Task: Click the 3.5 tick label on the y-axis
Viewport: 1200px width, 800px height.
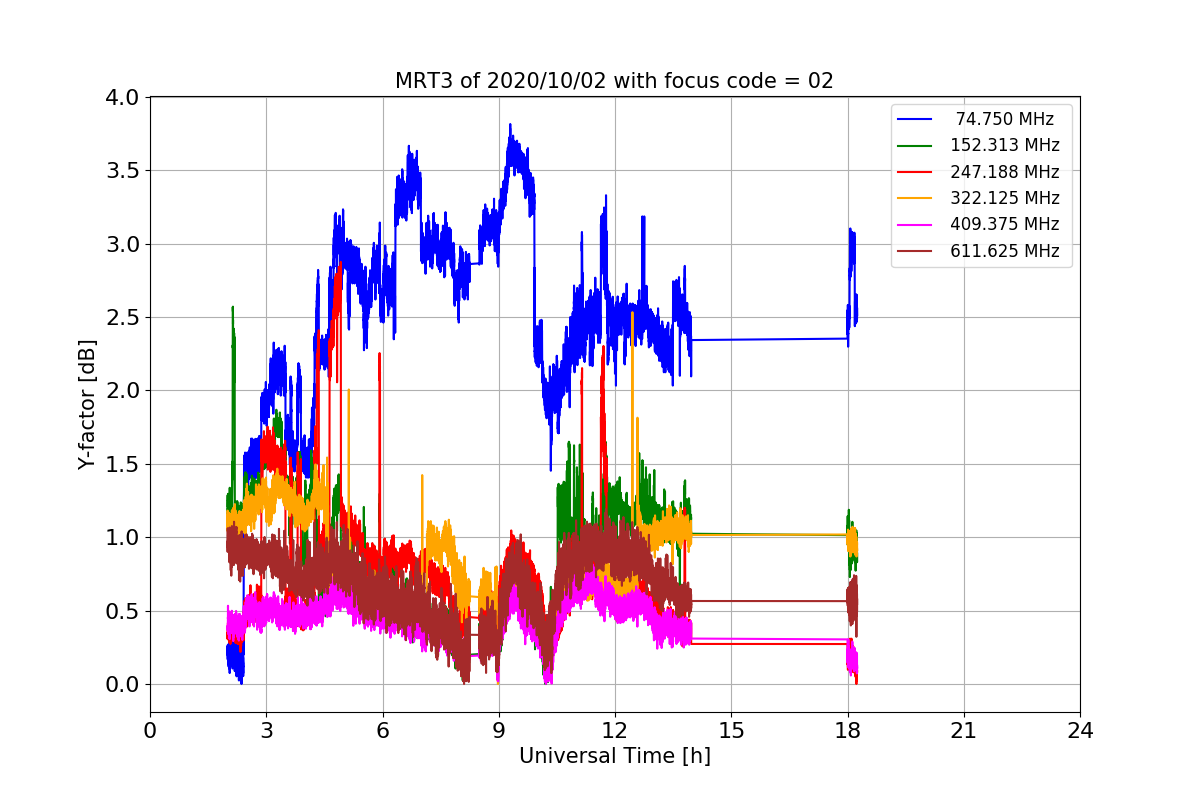Action: 122,170
